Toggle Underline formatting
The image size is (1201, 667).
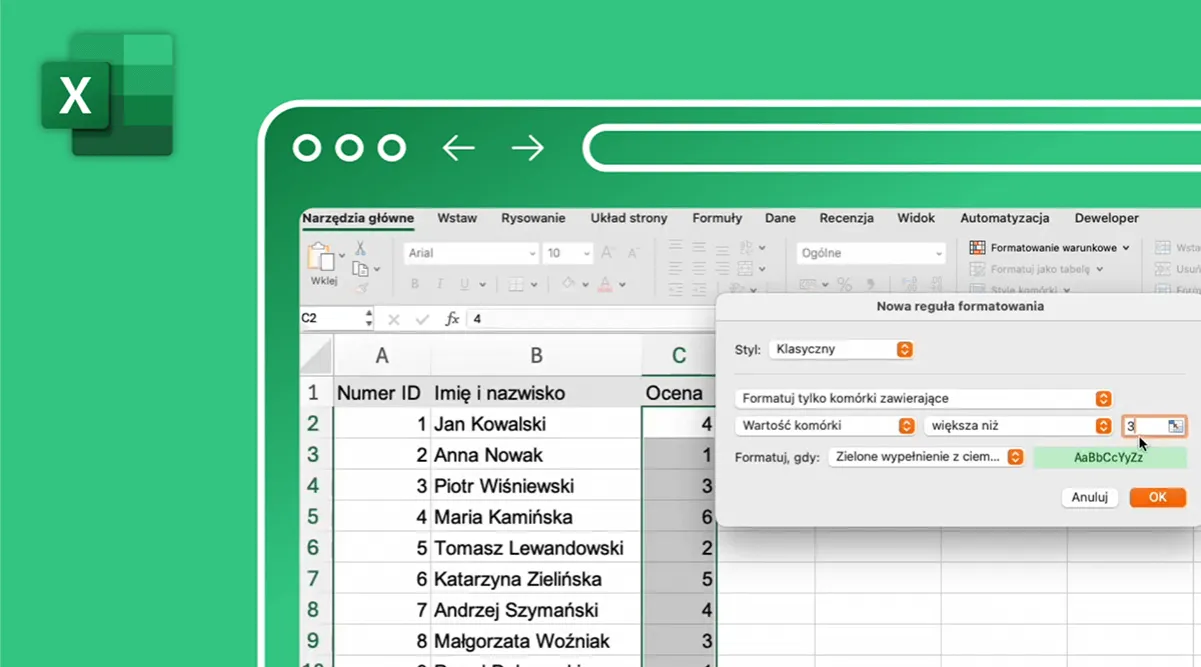click(x=463, y=285)
